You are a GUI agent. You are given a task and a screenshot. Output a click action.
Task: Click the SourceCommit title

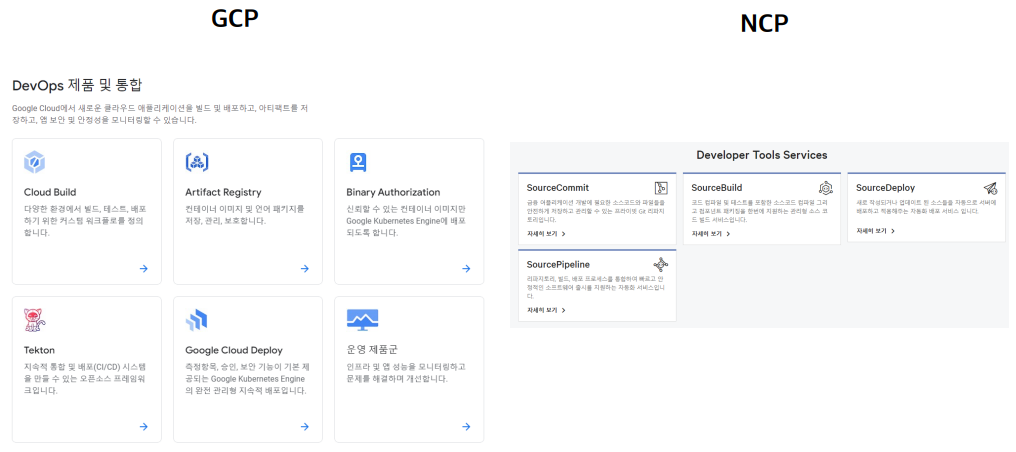click(558, 188)
